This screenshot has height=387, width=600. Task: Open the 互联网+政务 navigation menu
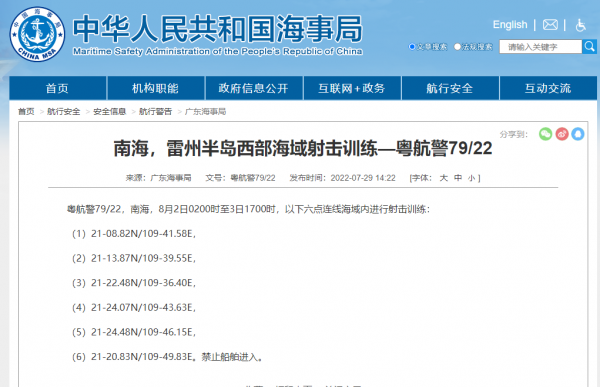[352, 88]
